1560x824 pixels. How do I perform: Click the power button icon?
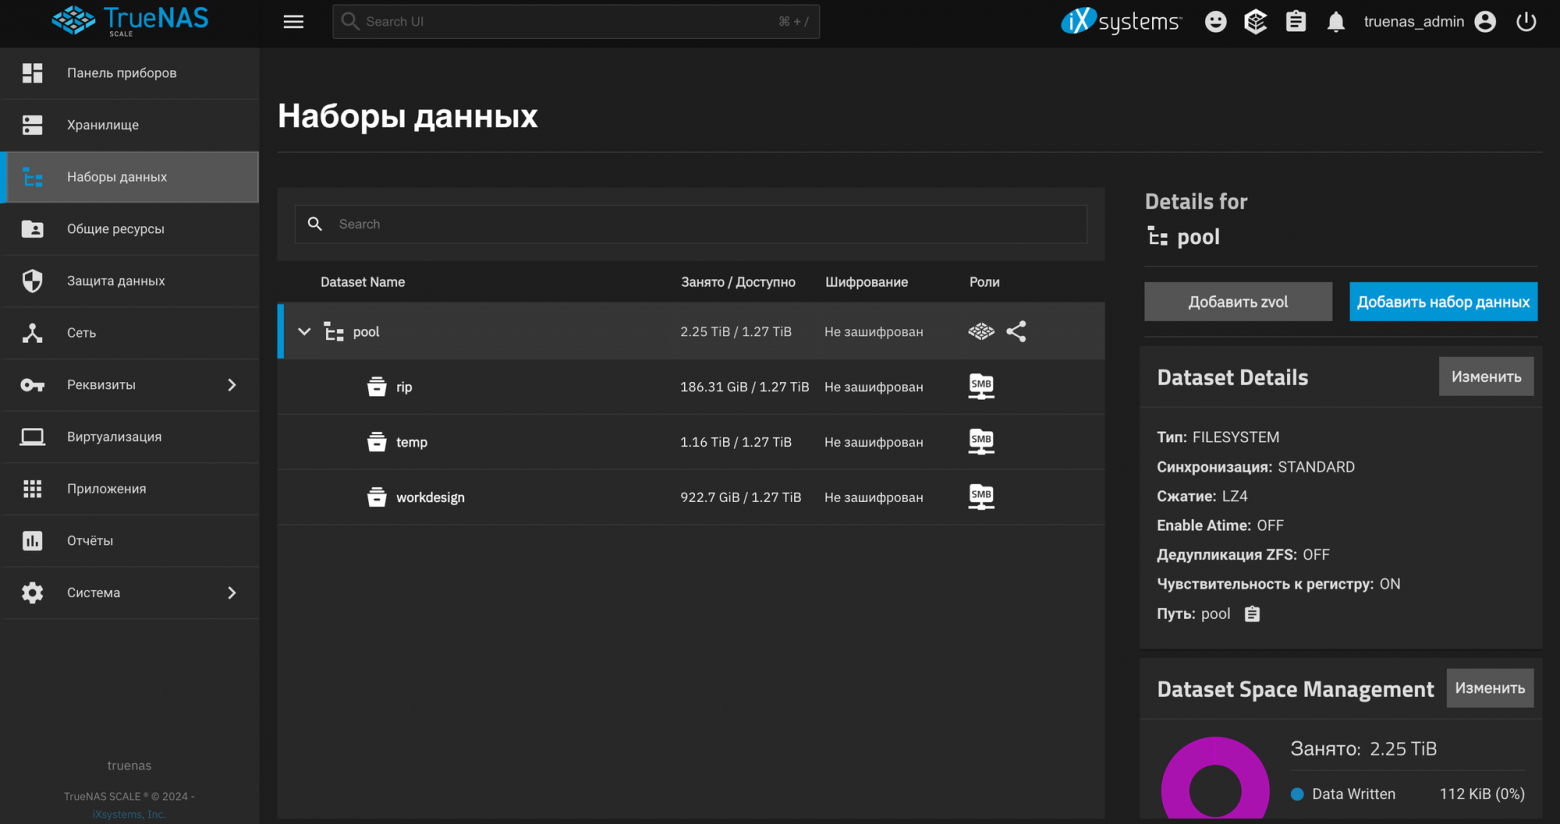tap(1526, 22)
